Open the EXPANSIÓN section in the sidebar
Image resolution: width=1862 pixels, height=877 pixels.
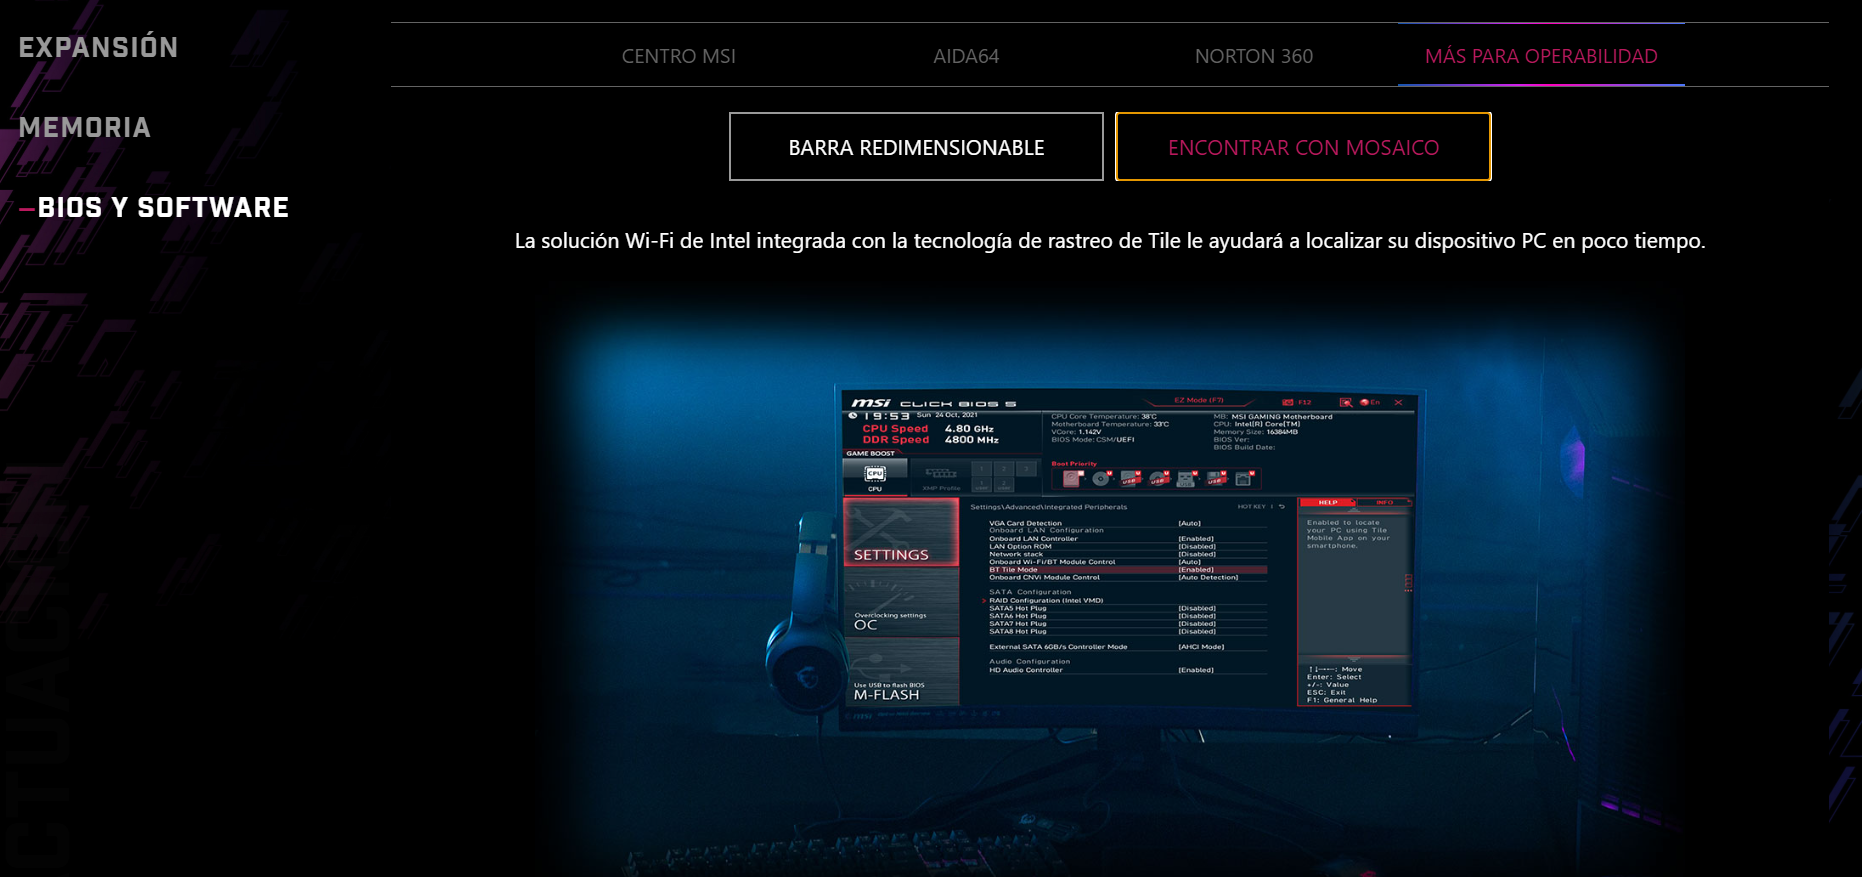tap(98, 47)
